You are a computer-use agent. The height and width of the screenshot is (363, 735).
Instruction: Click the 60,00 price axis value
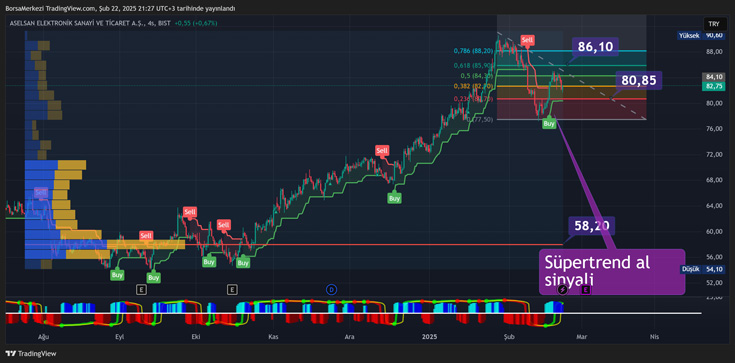tap(714, 231)
